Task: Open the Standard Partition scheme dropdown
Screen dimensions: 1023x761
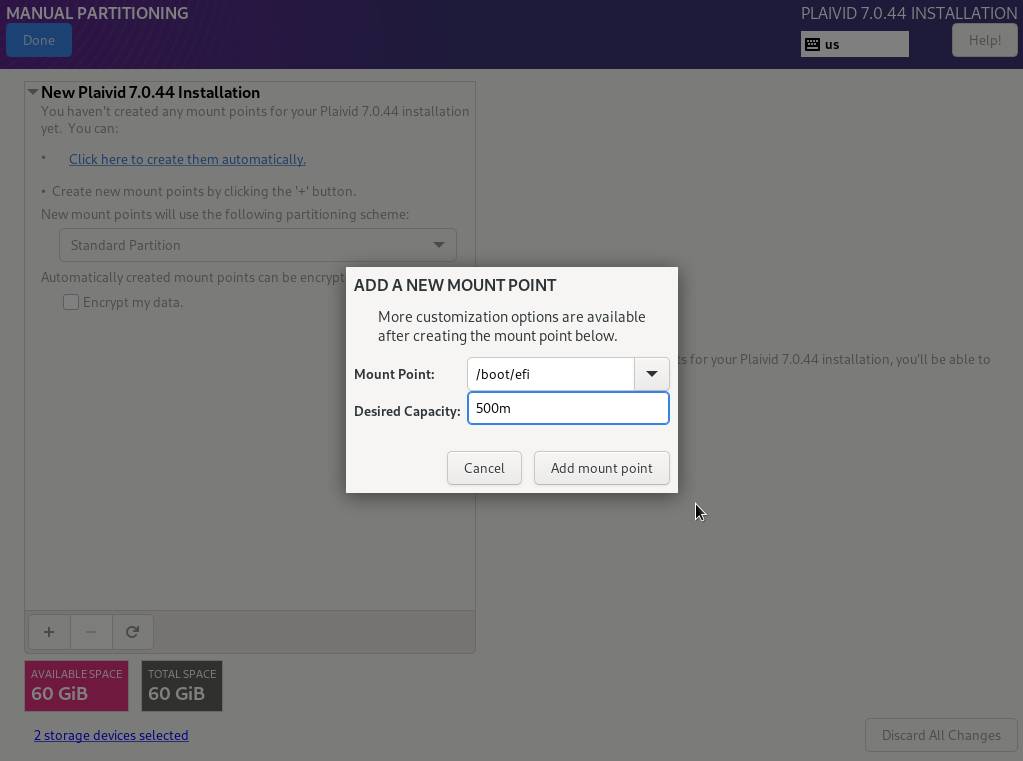Action: (x=258, y=245)
